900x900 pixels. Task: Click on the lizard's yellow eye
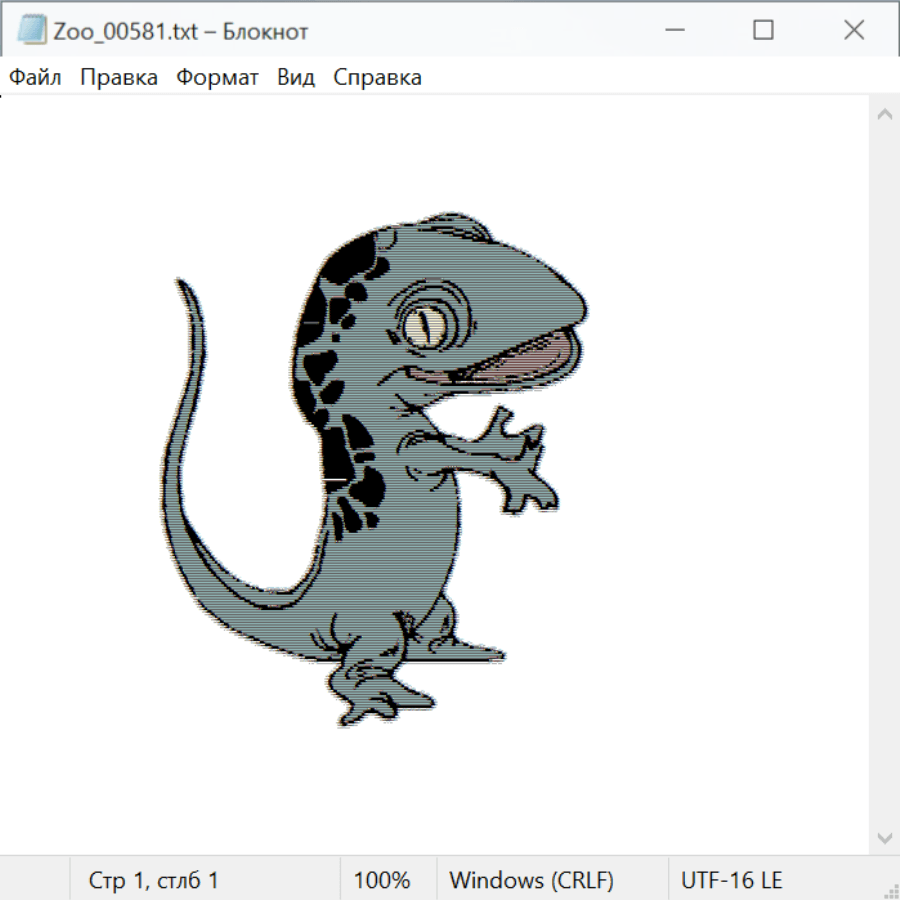coord(426,323)
